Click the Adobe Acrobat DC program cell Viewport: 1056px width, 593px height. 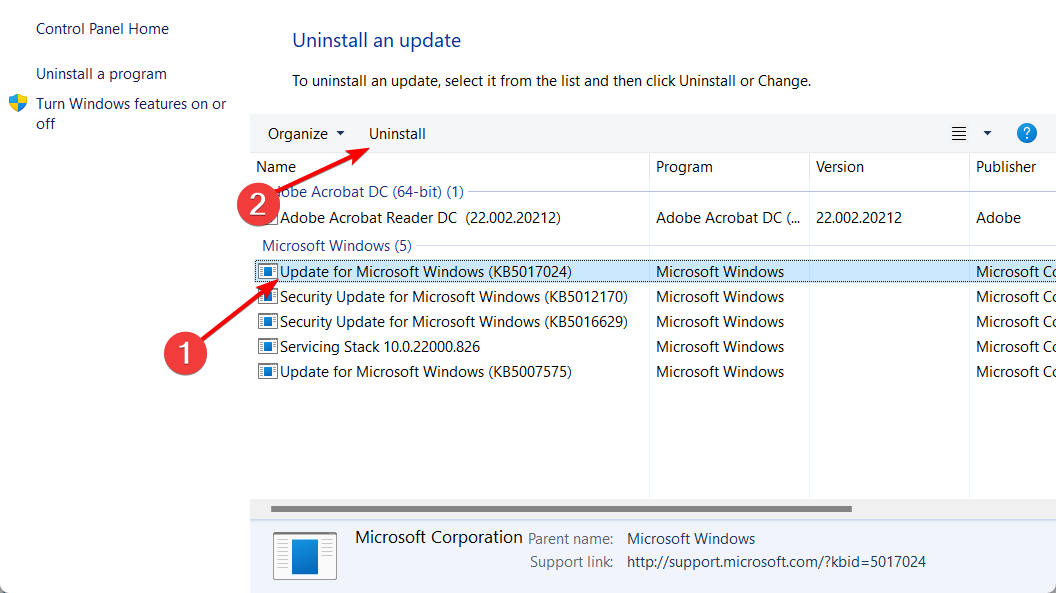point(728,218)
